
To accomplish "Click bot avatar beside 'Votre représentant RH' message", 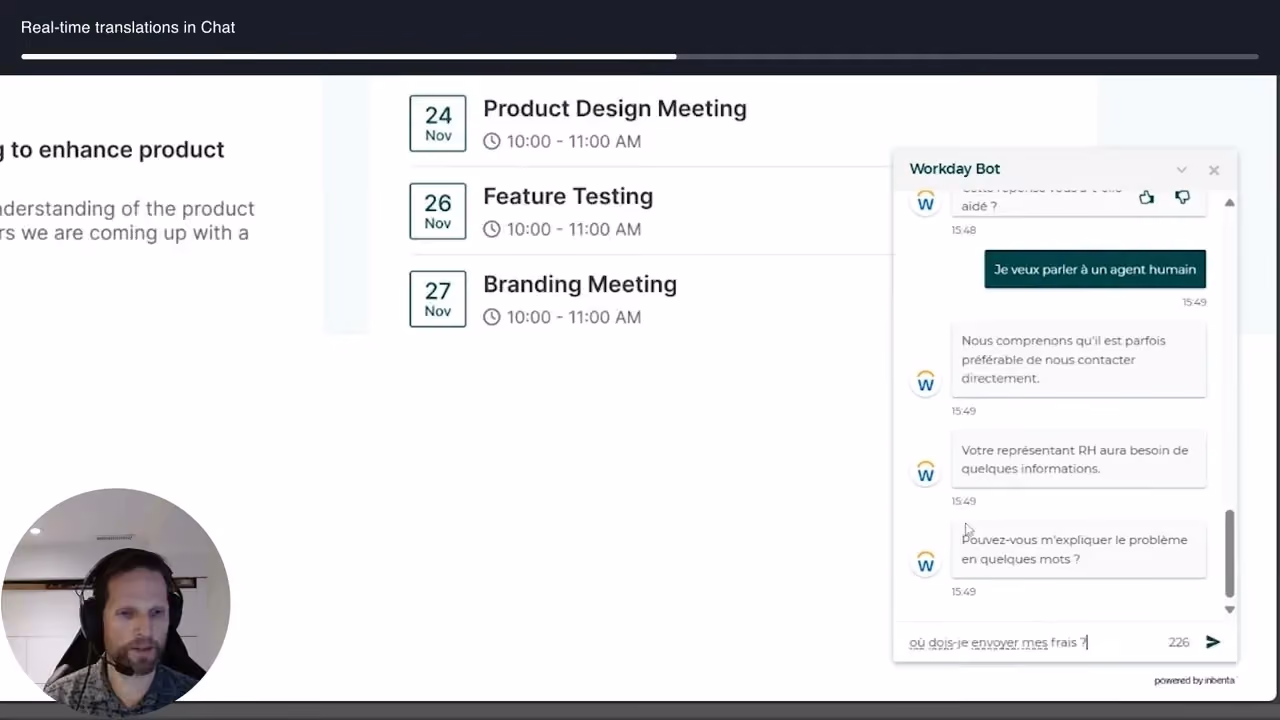I will point(926,472).
